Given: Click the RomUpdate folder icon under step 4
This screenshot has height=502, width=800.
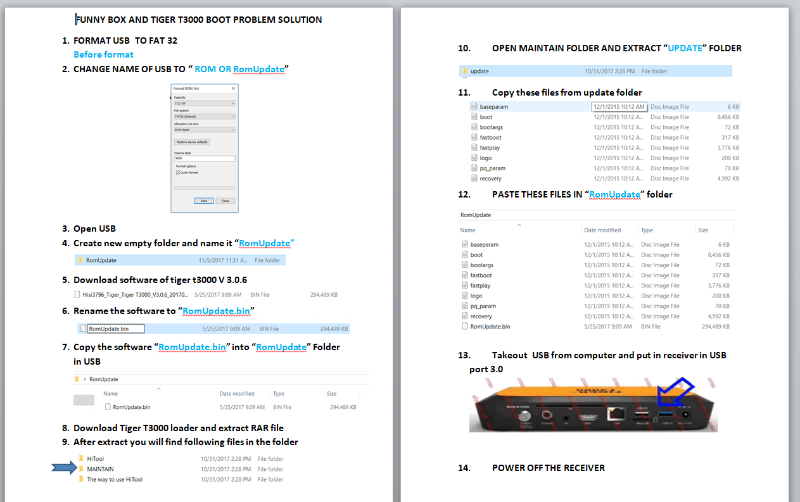Looking at the screenshot, I should coord(80,260).
